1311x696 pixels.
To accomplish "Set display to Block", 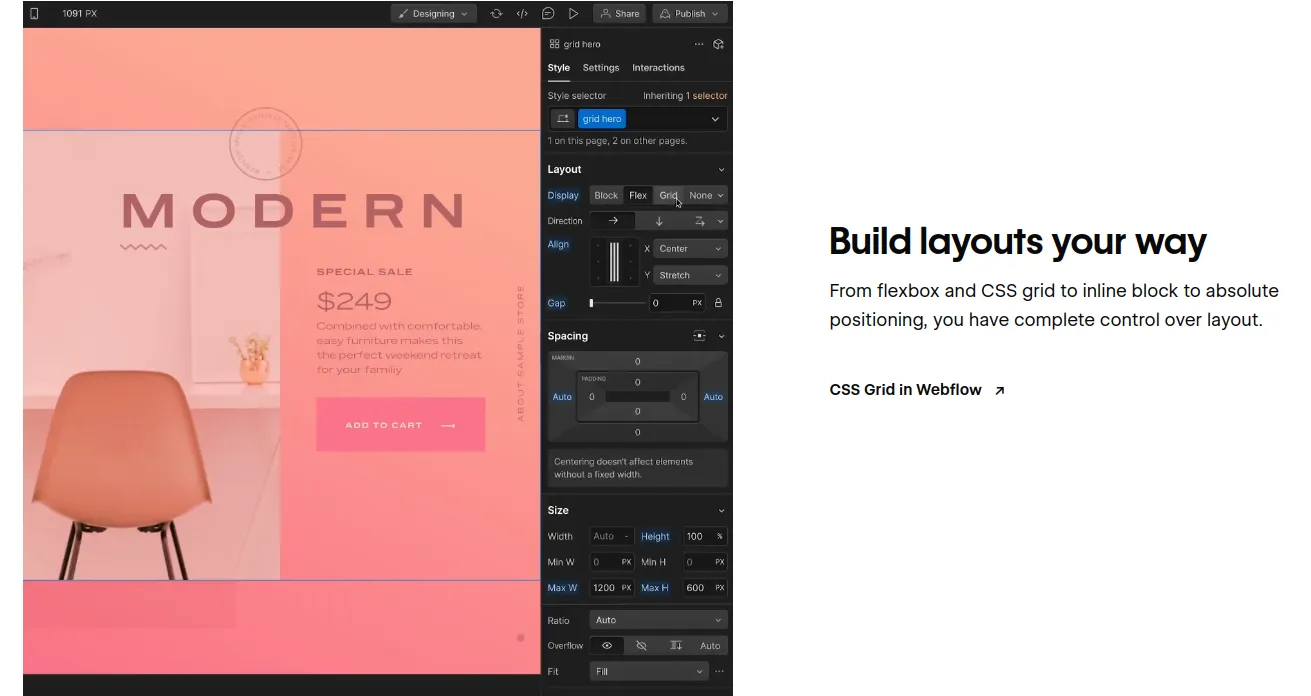I will (x=606, y=195).
